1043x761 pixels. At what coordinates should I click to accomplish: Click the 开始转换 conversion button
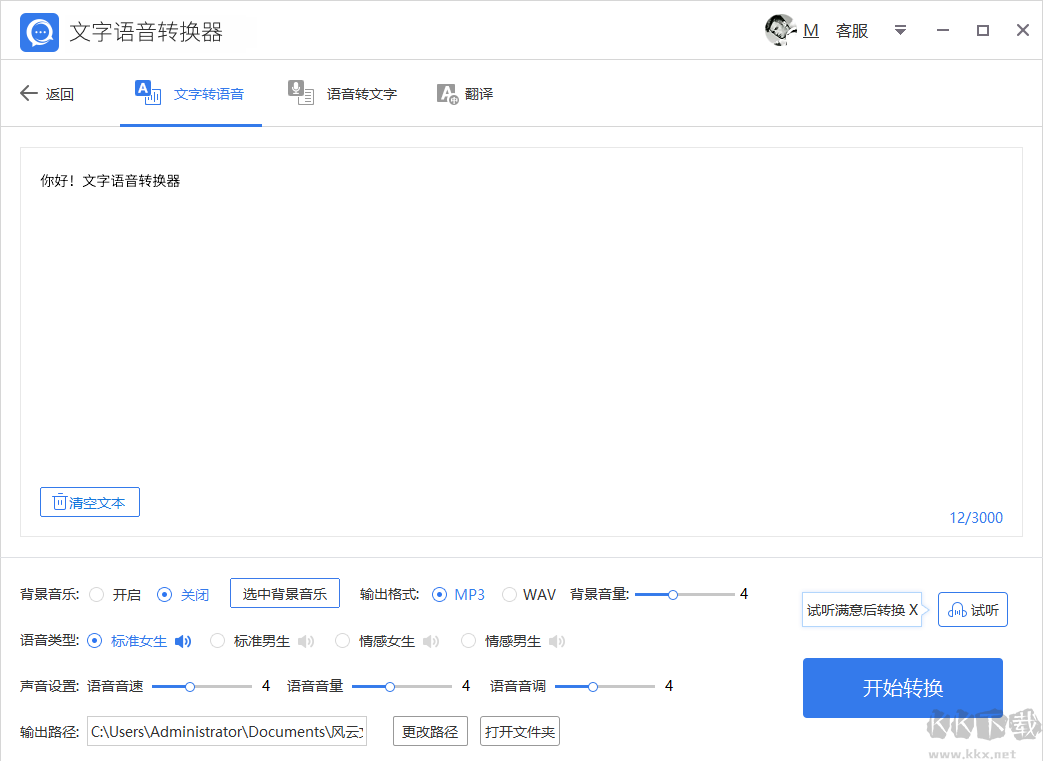(901, 687)
